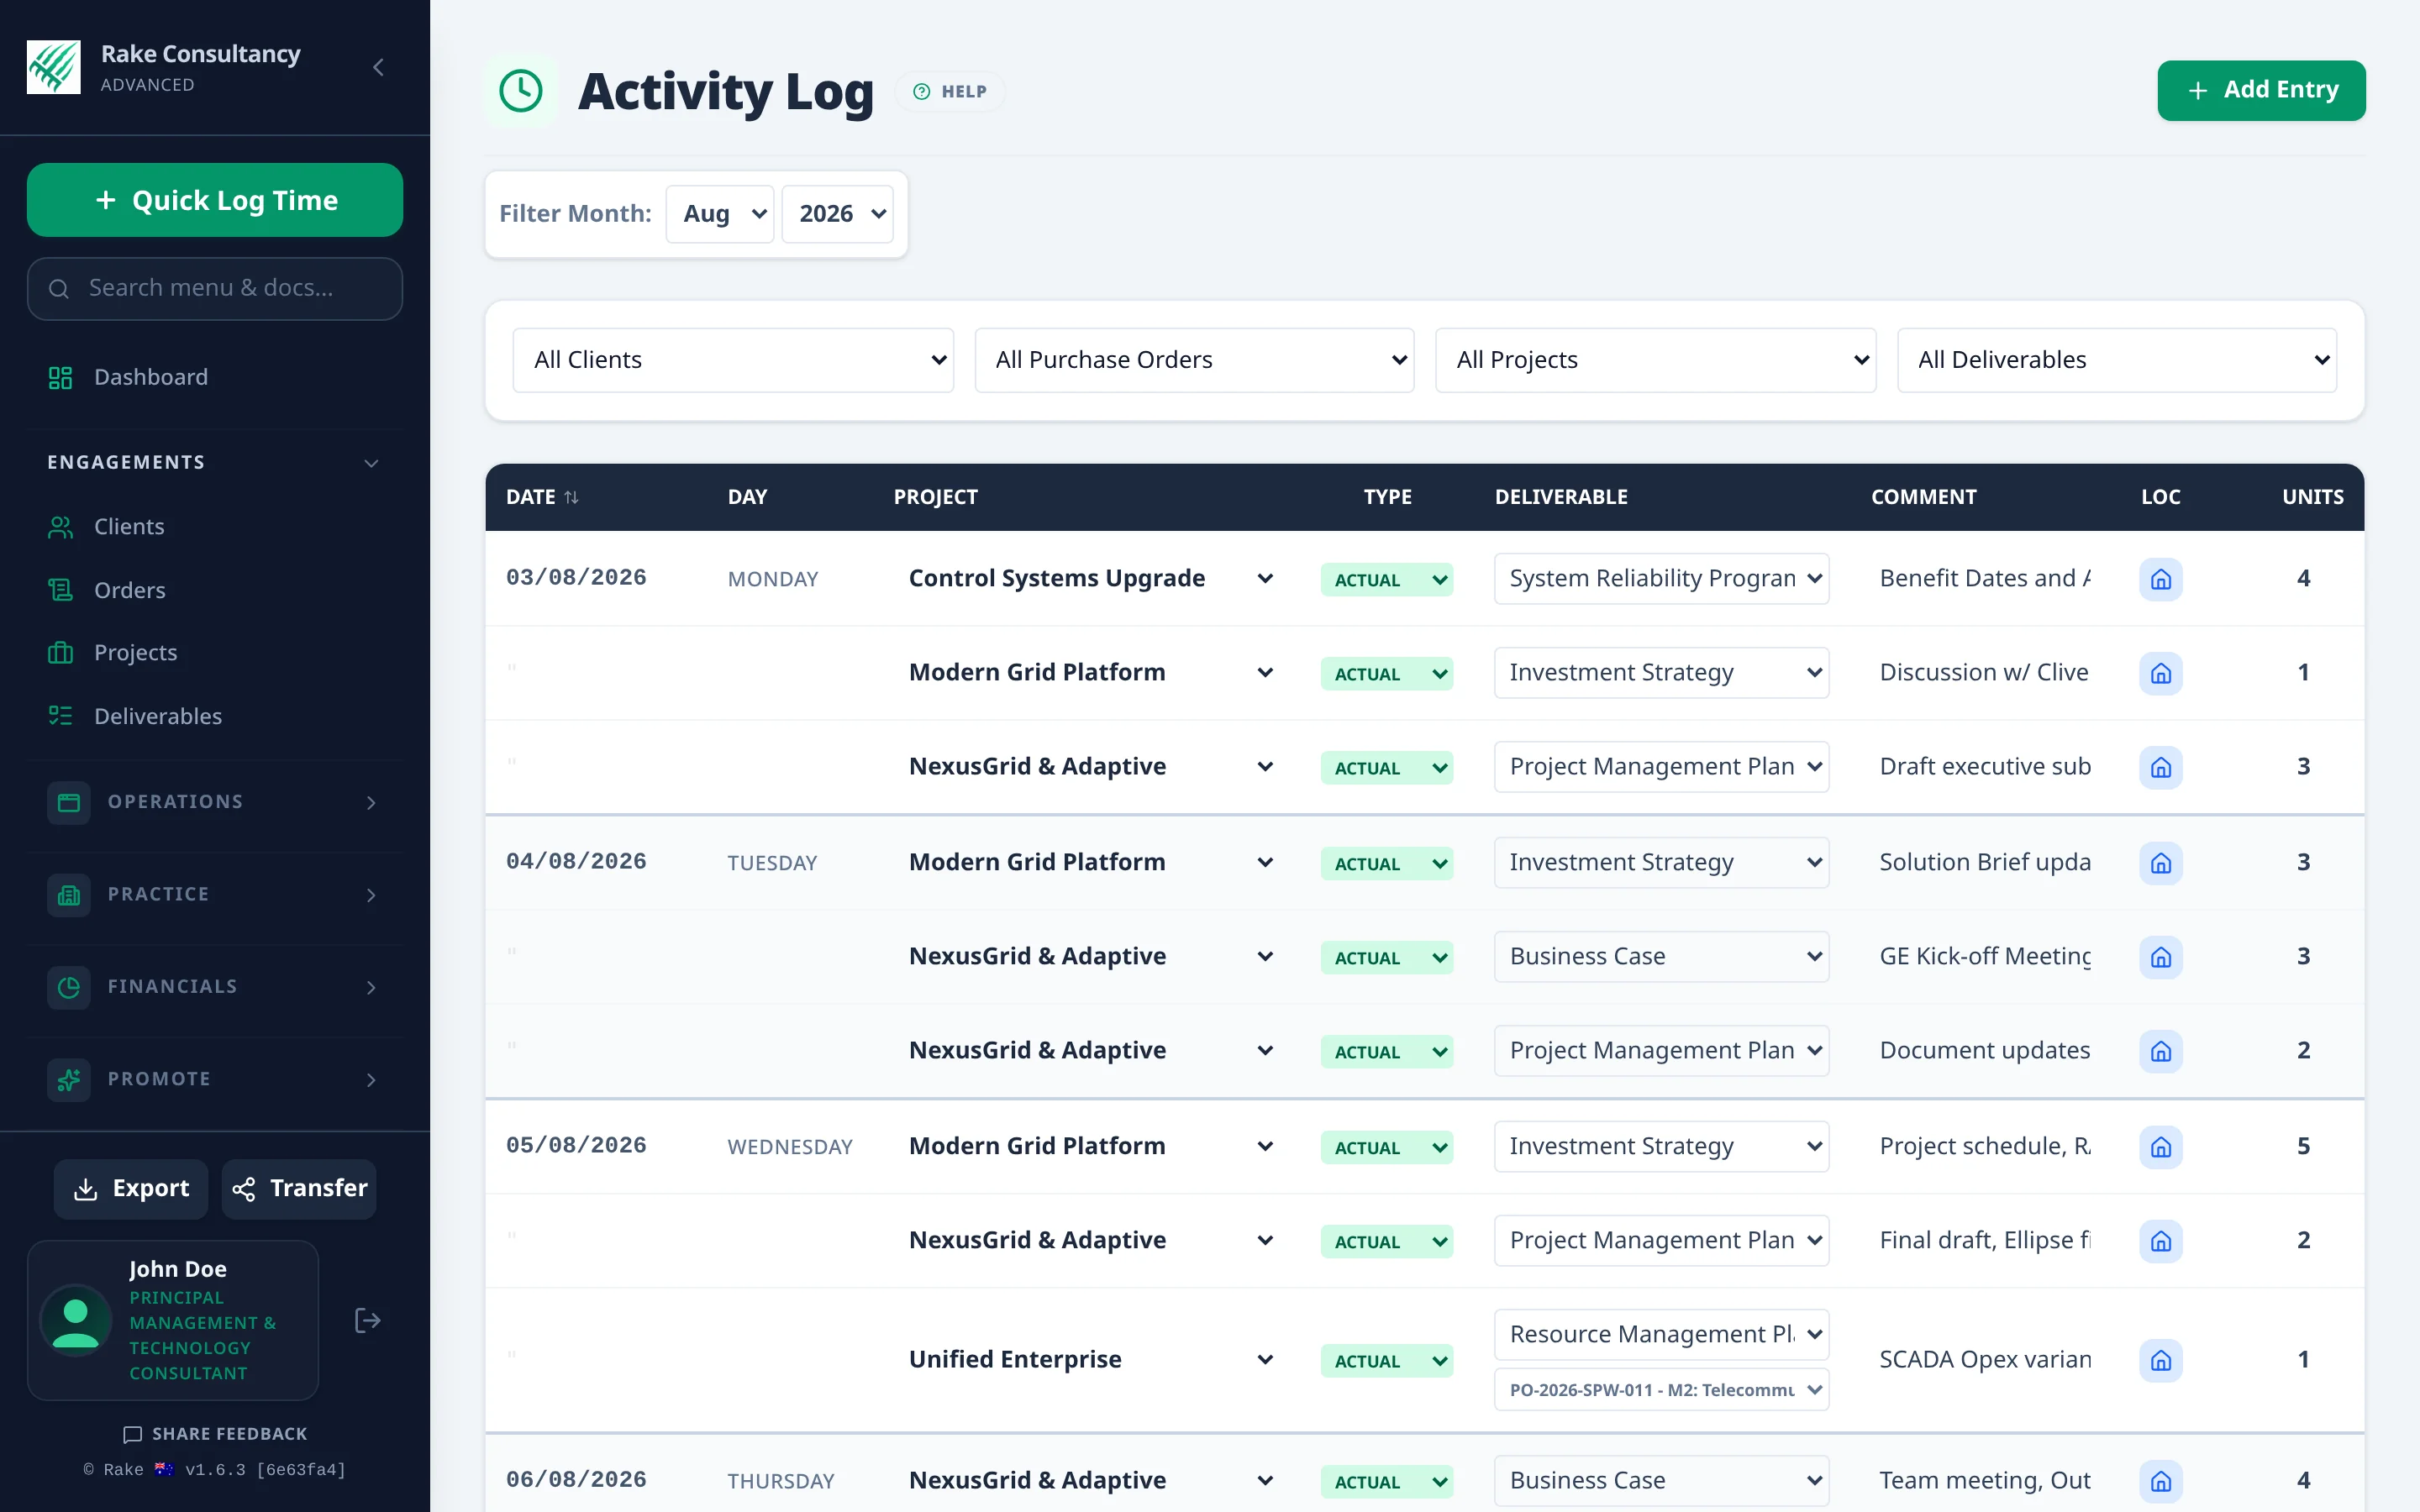
Task: Click the DELIVERABLE column header
Action: point(1560,497)
